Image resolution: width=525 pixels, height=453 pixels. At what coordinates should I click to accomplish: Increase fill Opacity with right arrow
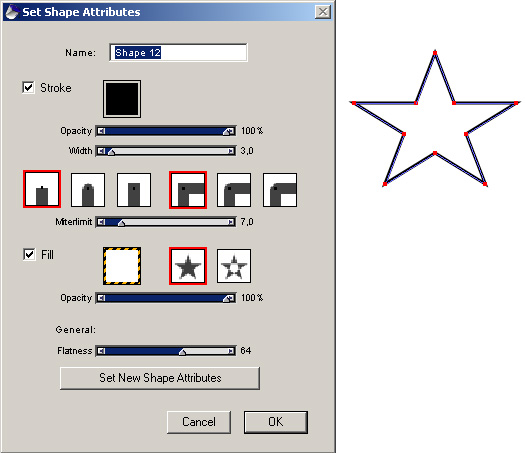231,298
